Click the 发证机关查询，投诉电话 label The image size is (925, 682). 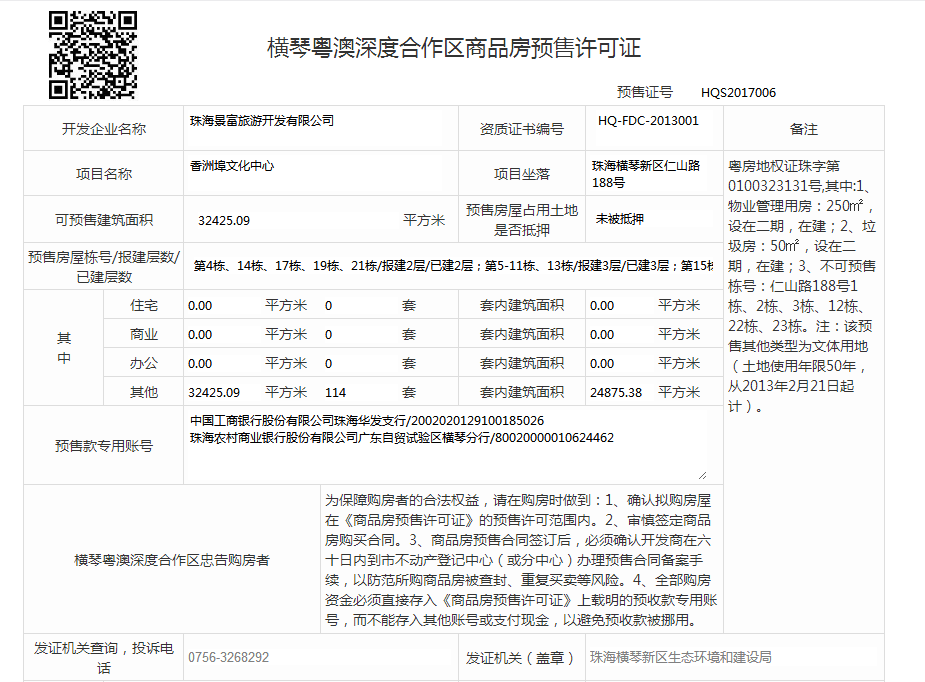pyautogui.click(x=104, y=658)
